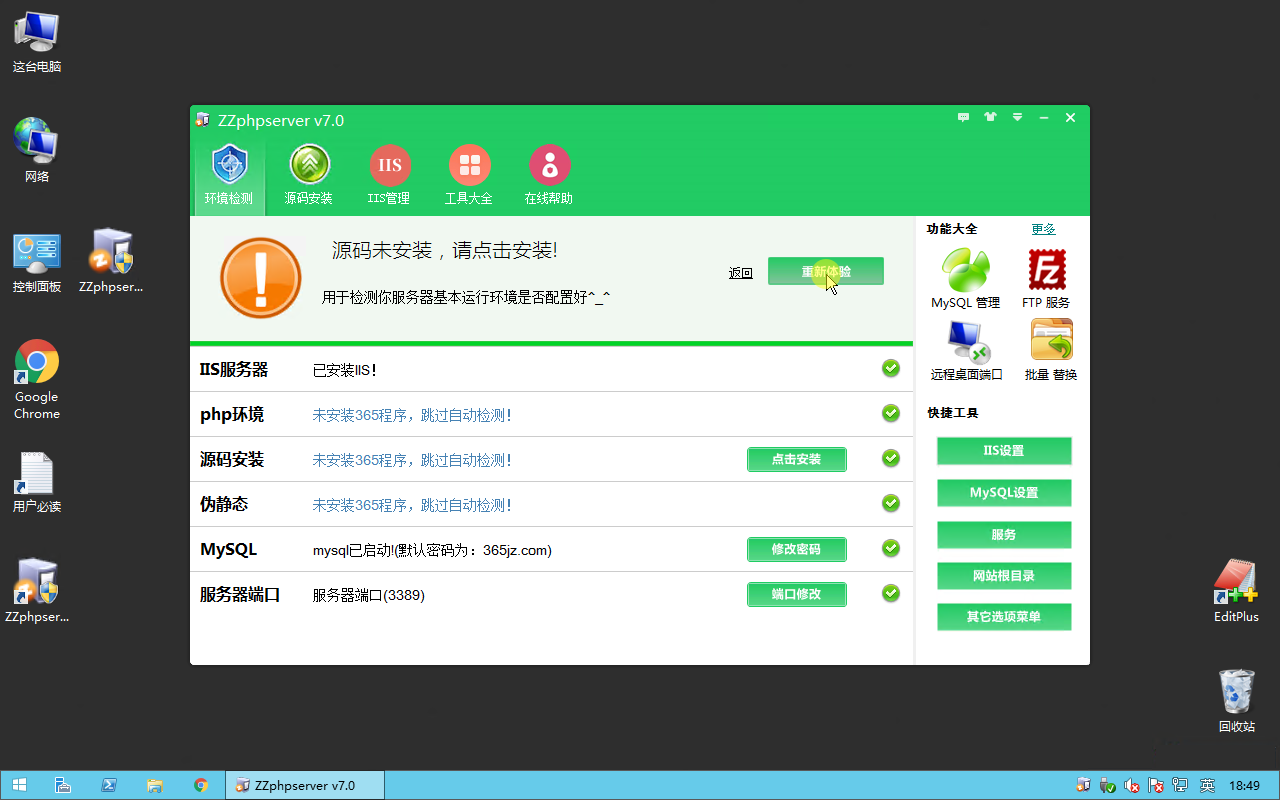The height and width of the screenshot is (800, 1280).
Task: Minimize the ZZphpserver window
Action: point(1043,118)
